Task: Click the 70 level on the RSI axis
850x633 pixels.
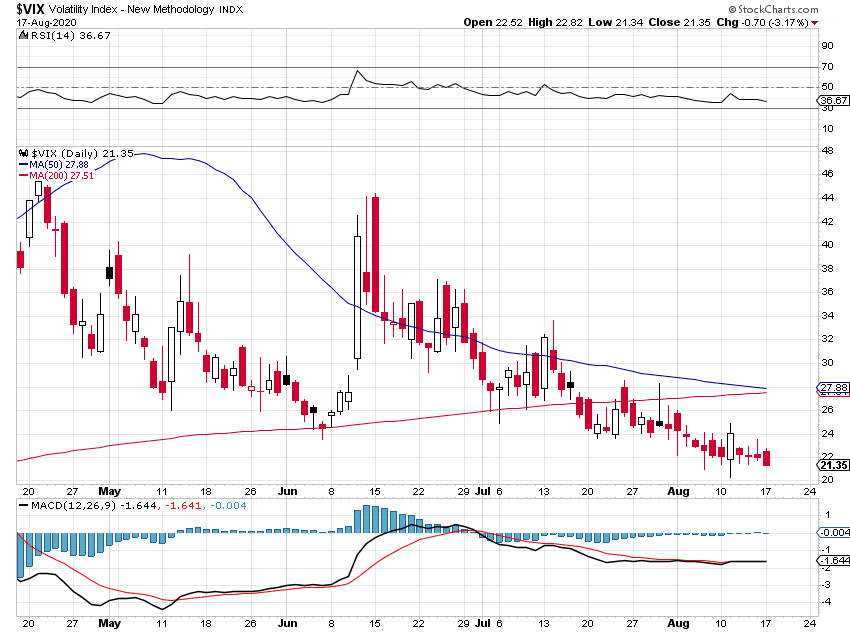Action: tap(827, 66)
